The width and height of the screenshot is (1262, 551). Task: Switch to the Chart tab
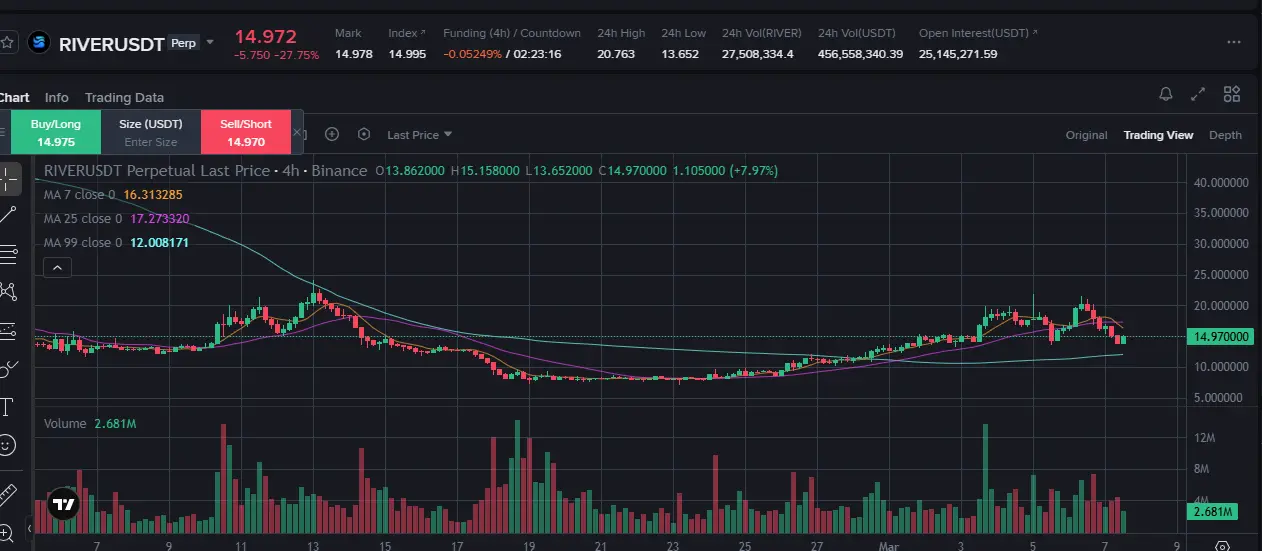pyautogui.click(x=14, y=97)
